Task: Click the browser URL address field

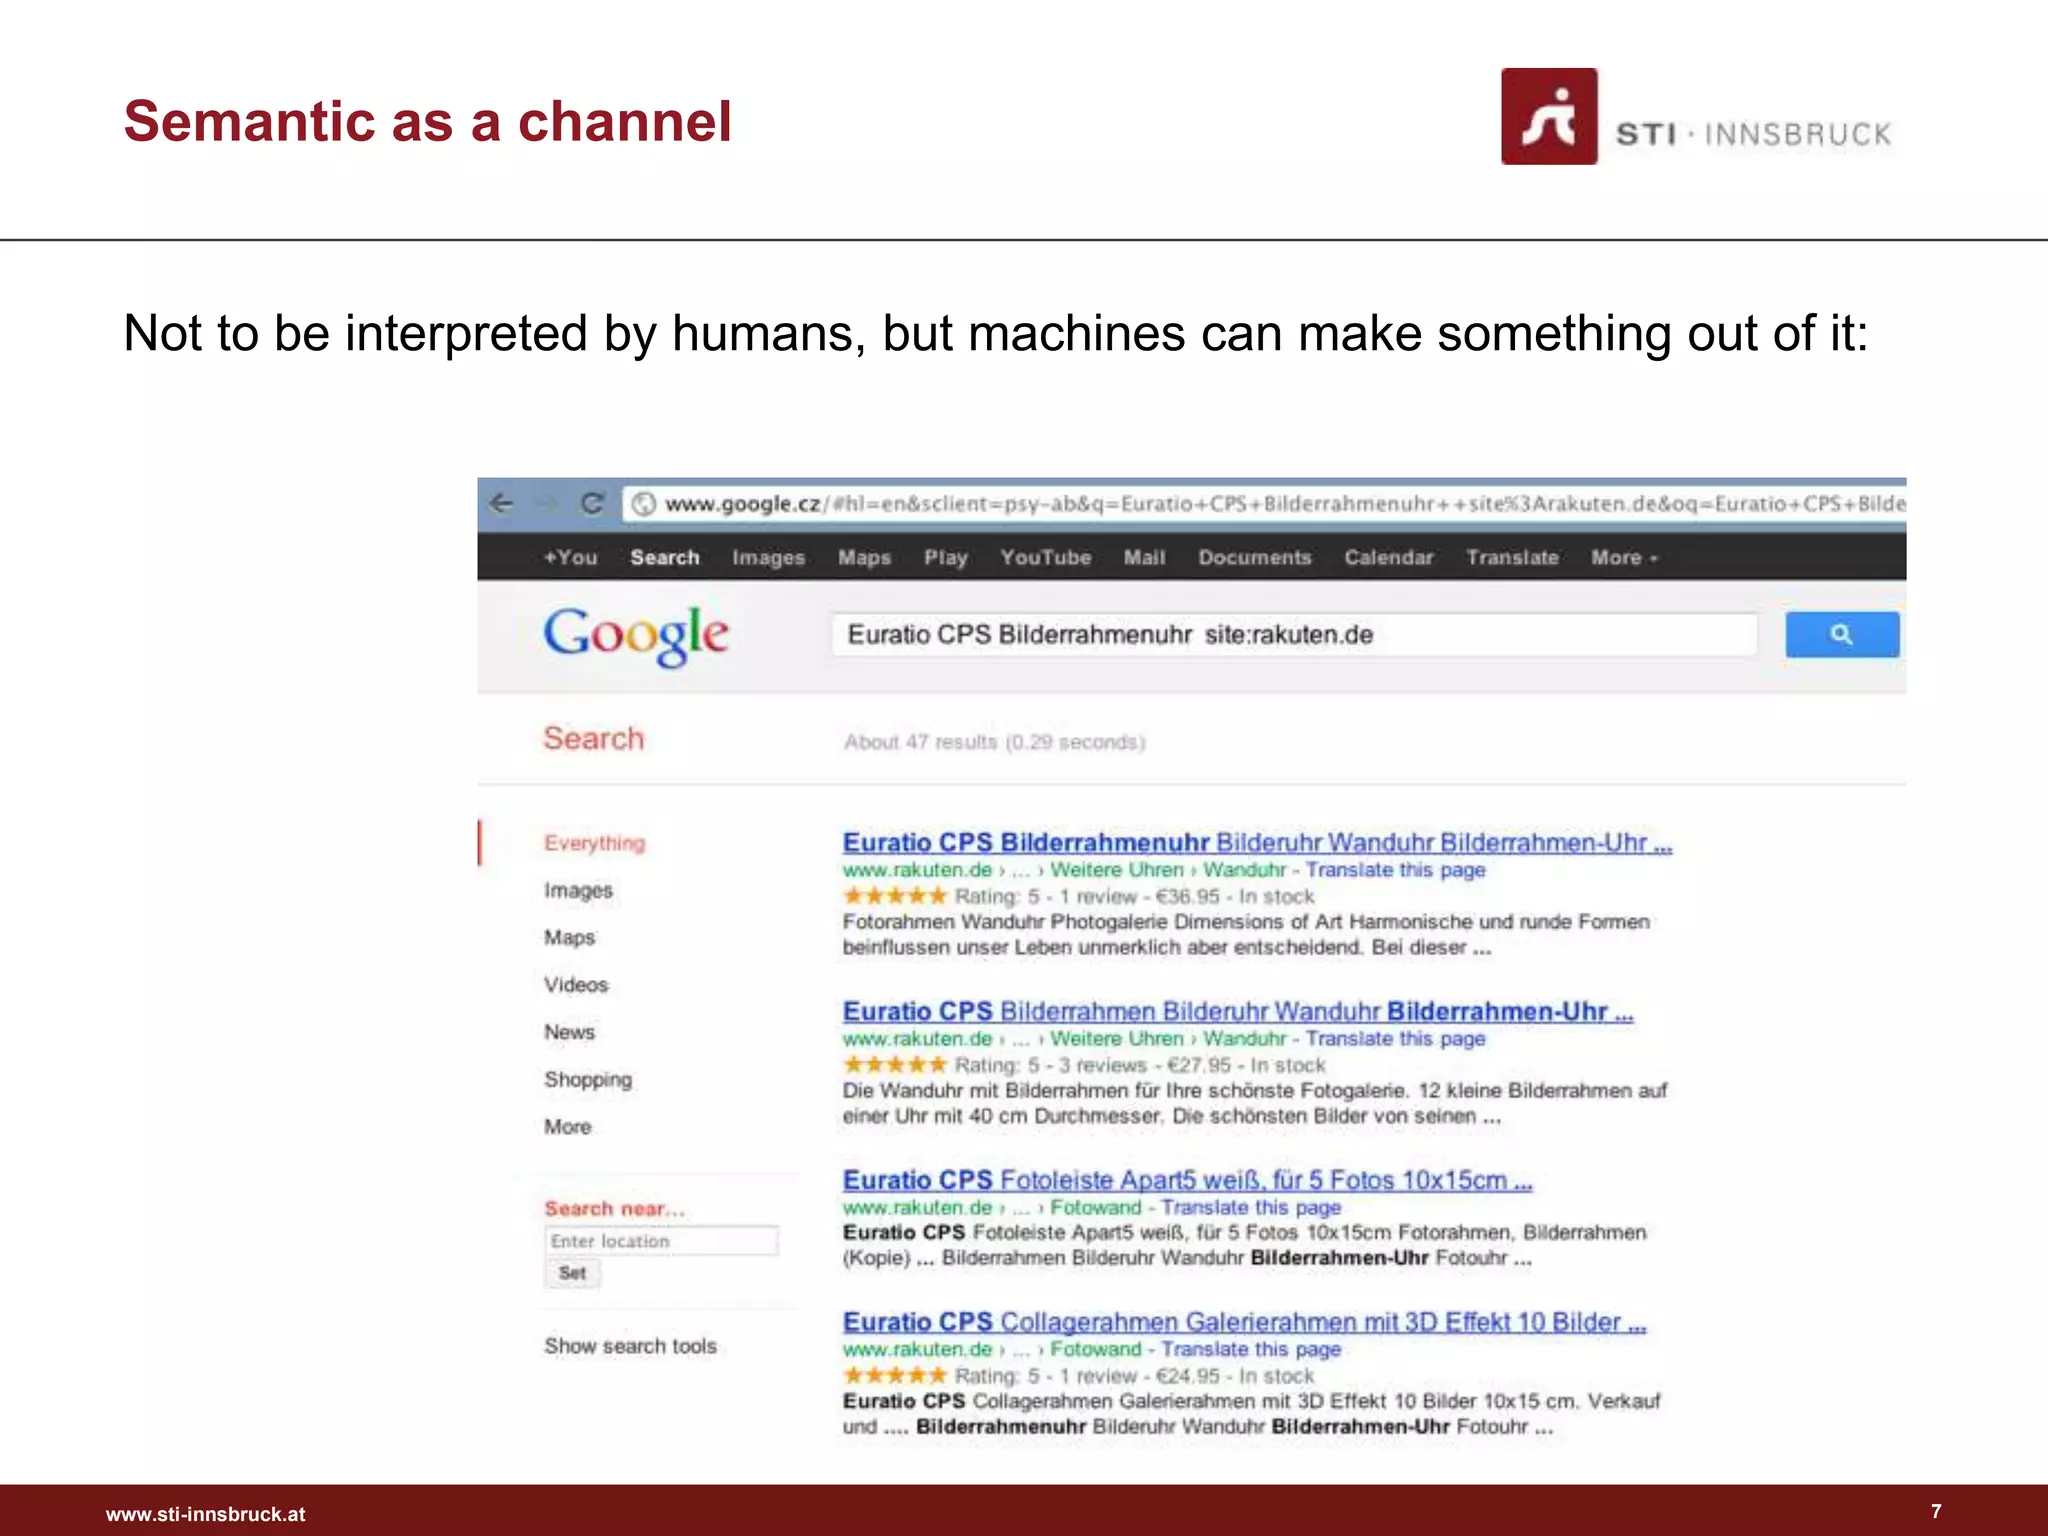Action: 1264,504
